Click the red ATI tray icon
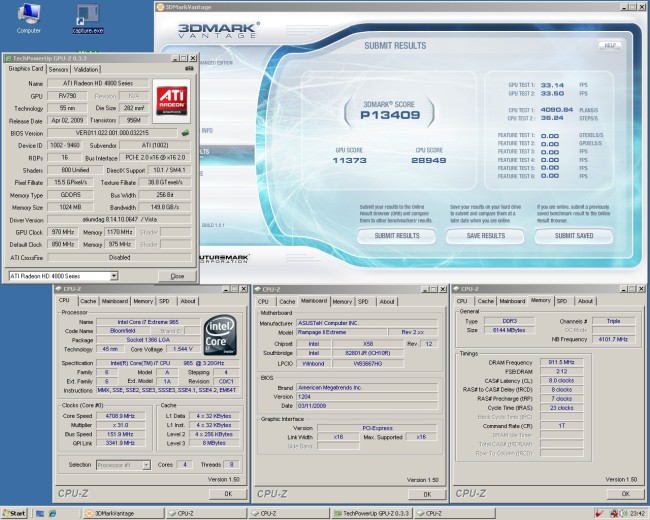This screenshot has height=520, width=650. (598, 514)
